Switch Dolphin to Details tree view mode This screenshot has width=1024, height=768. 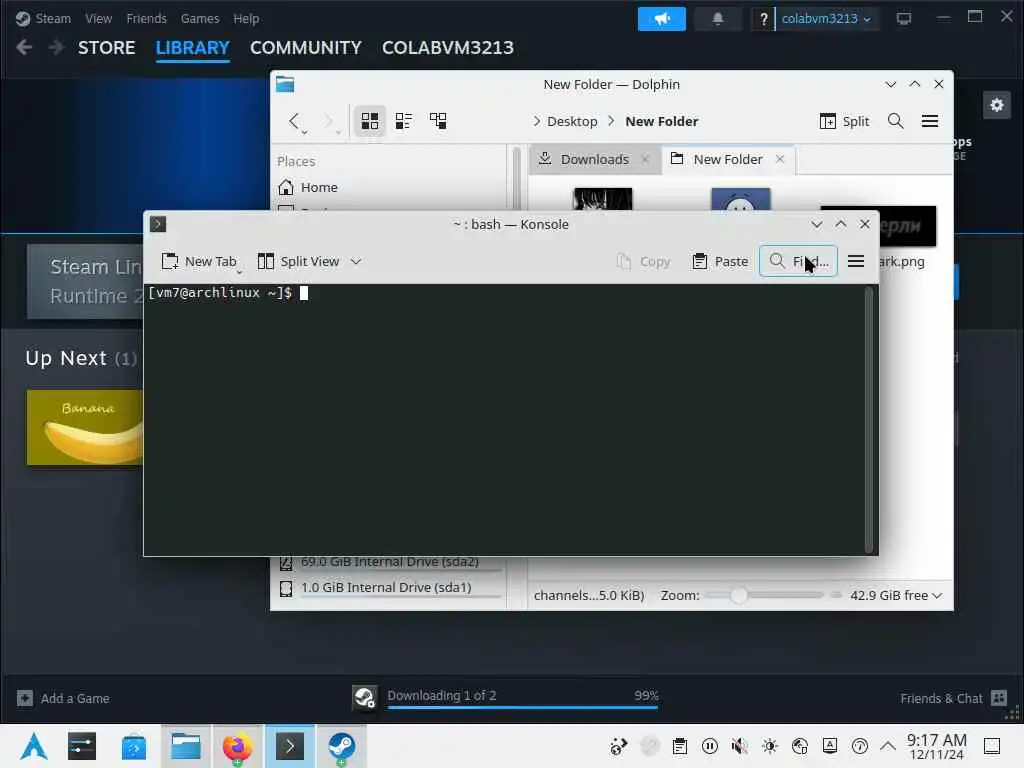438,121
